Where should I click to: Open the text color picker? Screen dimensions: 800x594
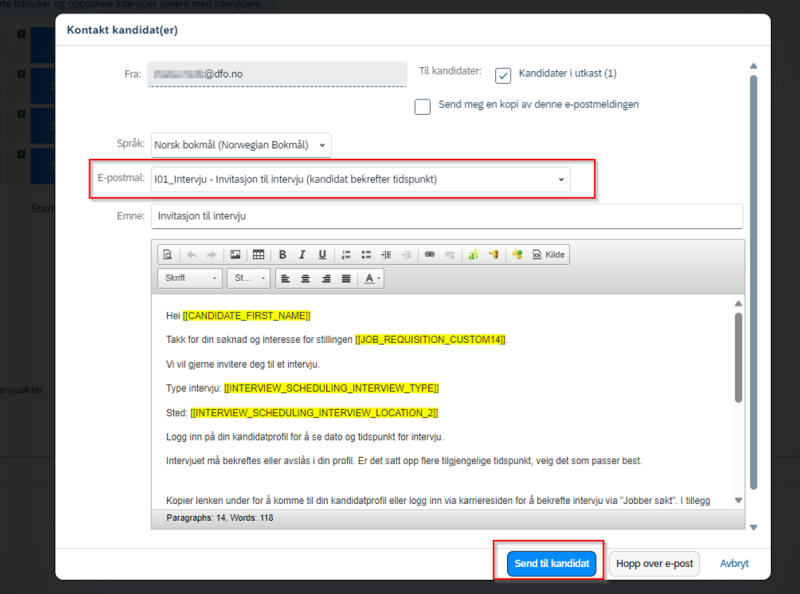pos(372,279)
